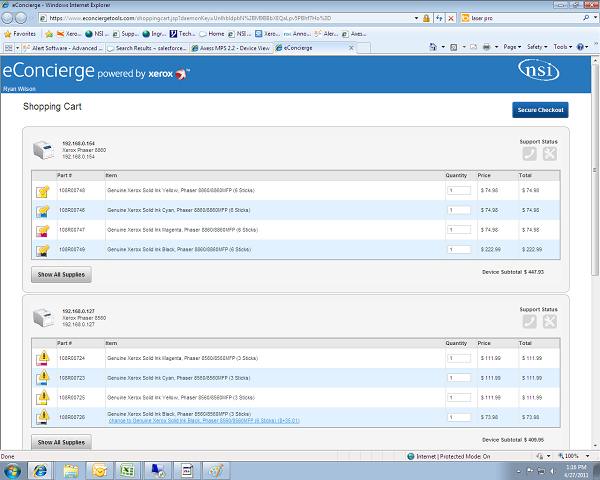Open the Safety menu

[537, 47]
